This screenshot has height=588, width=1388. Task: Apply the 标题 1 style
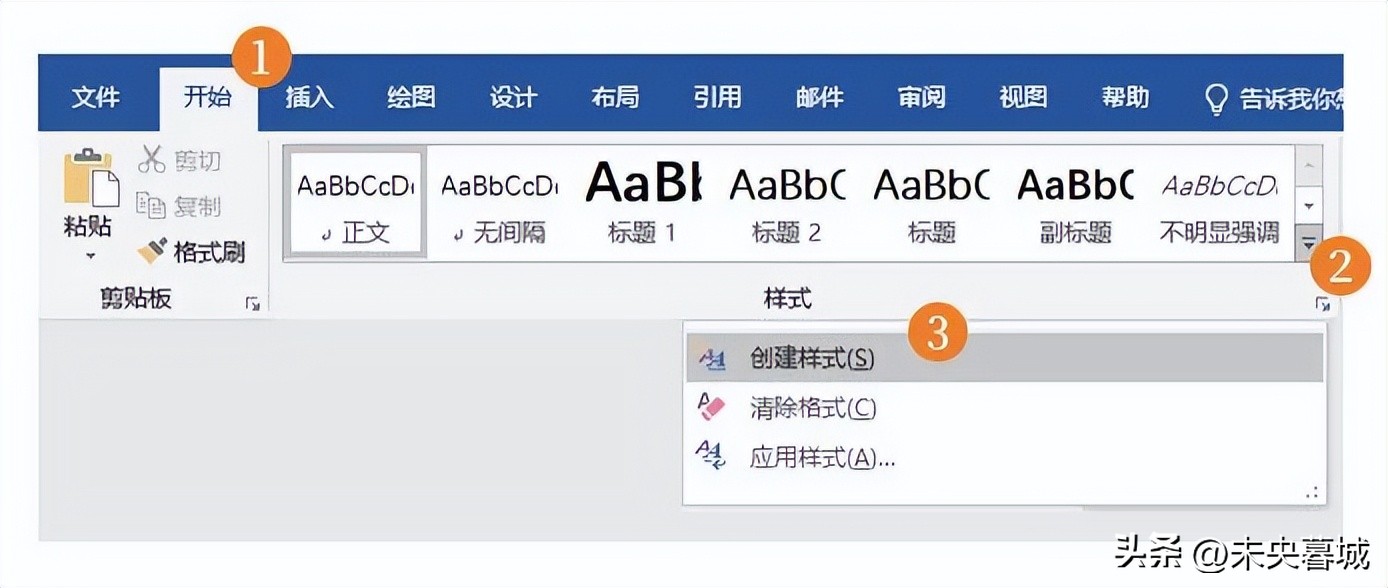[642, 203]
